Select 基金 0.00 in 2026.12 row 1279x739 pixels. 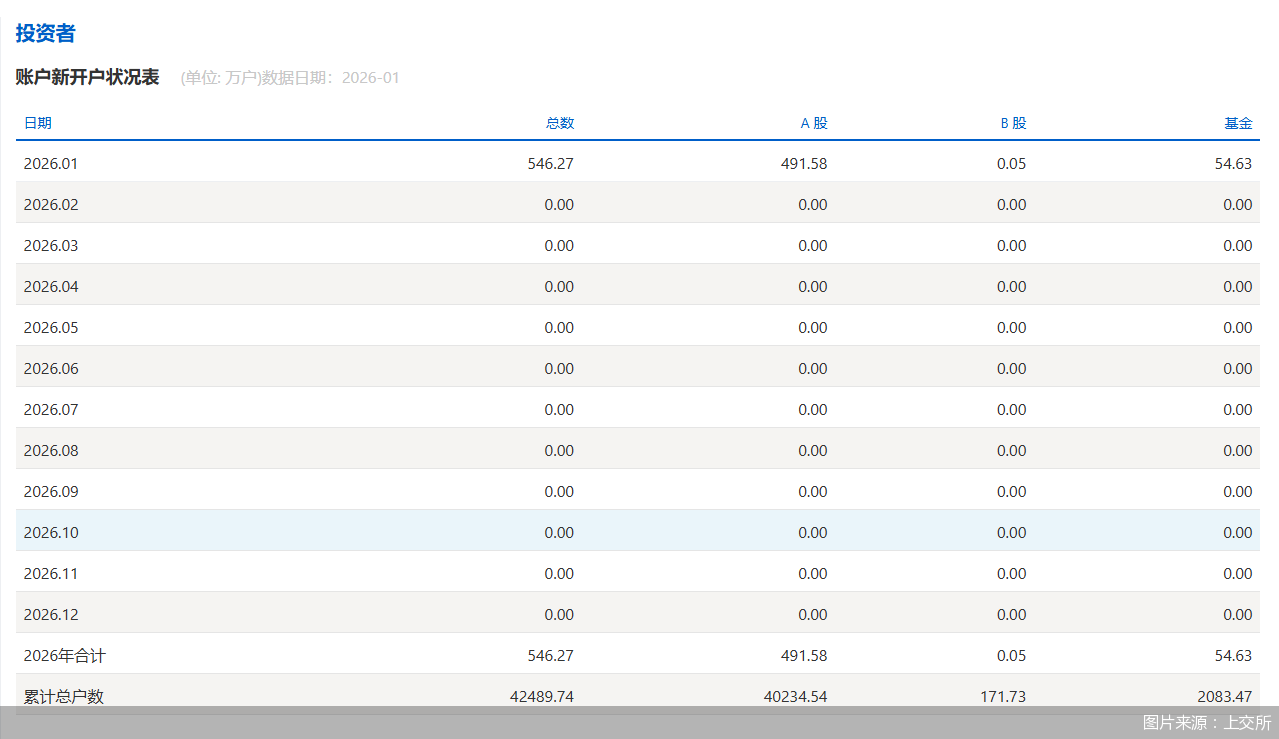coord(1238,614)
